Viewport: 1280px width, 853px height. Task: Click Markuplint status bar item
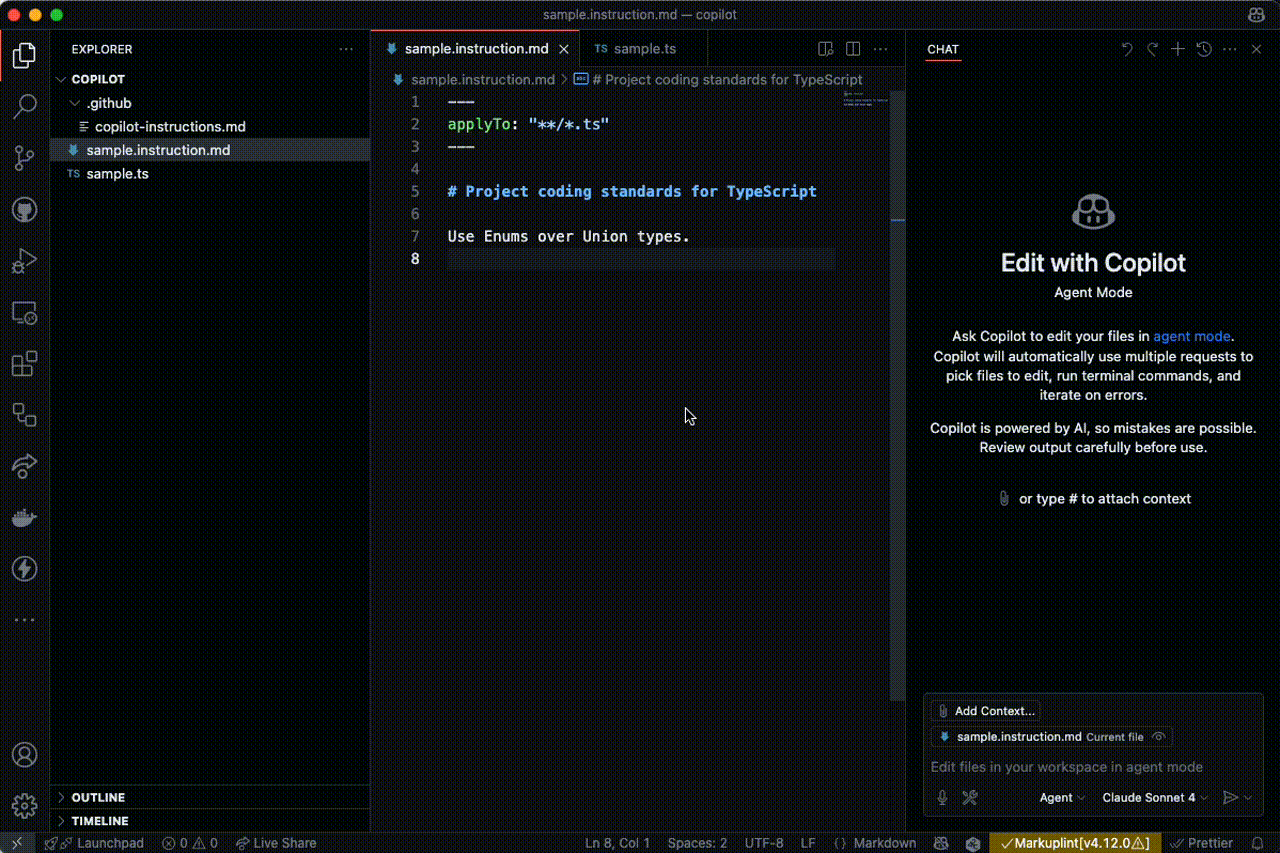point(1074,843)
